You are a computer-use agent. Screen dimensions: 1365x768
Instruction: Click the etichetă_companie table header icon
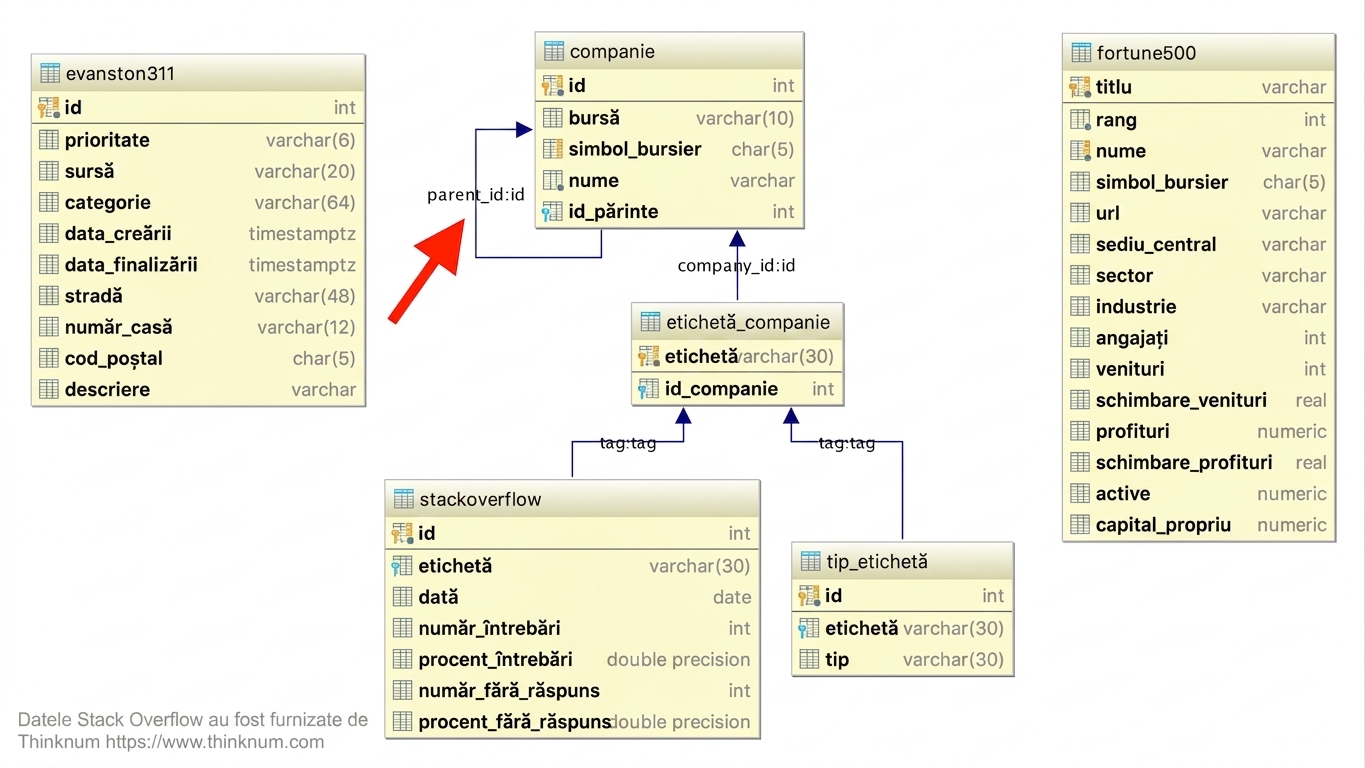point(650,322)
